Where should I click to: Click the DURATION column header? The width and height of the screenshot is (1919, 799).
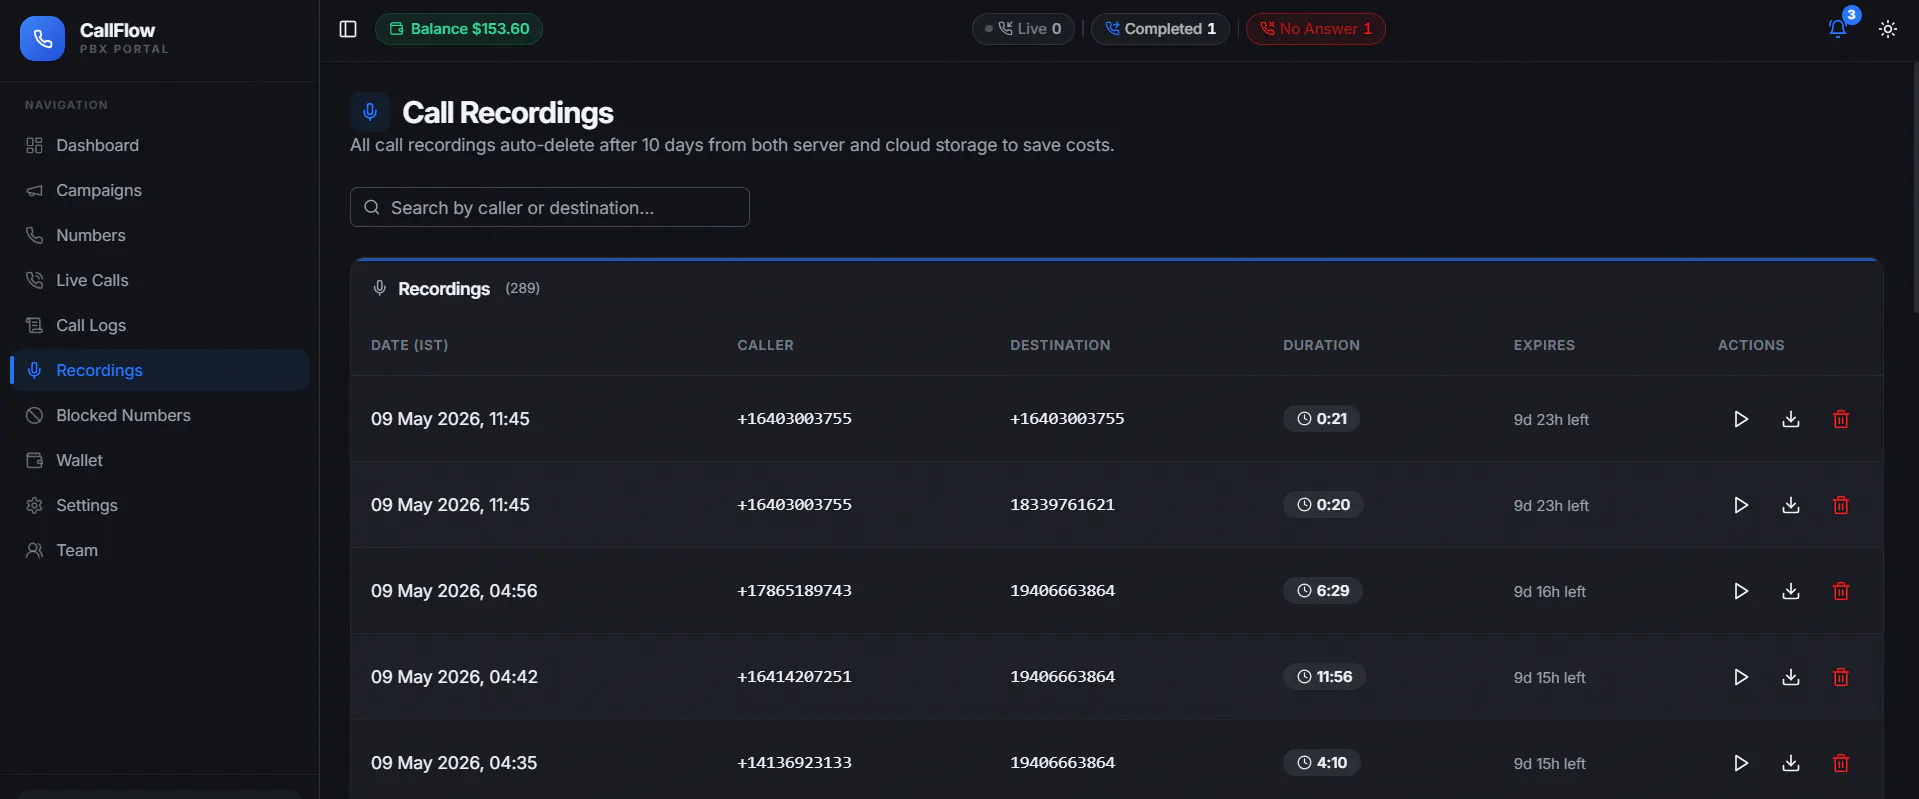(1321, 345)
